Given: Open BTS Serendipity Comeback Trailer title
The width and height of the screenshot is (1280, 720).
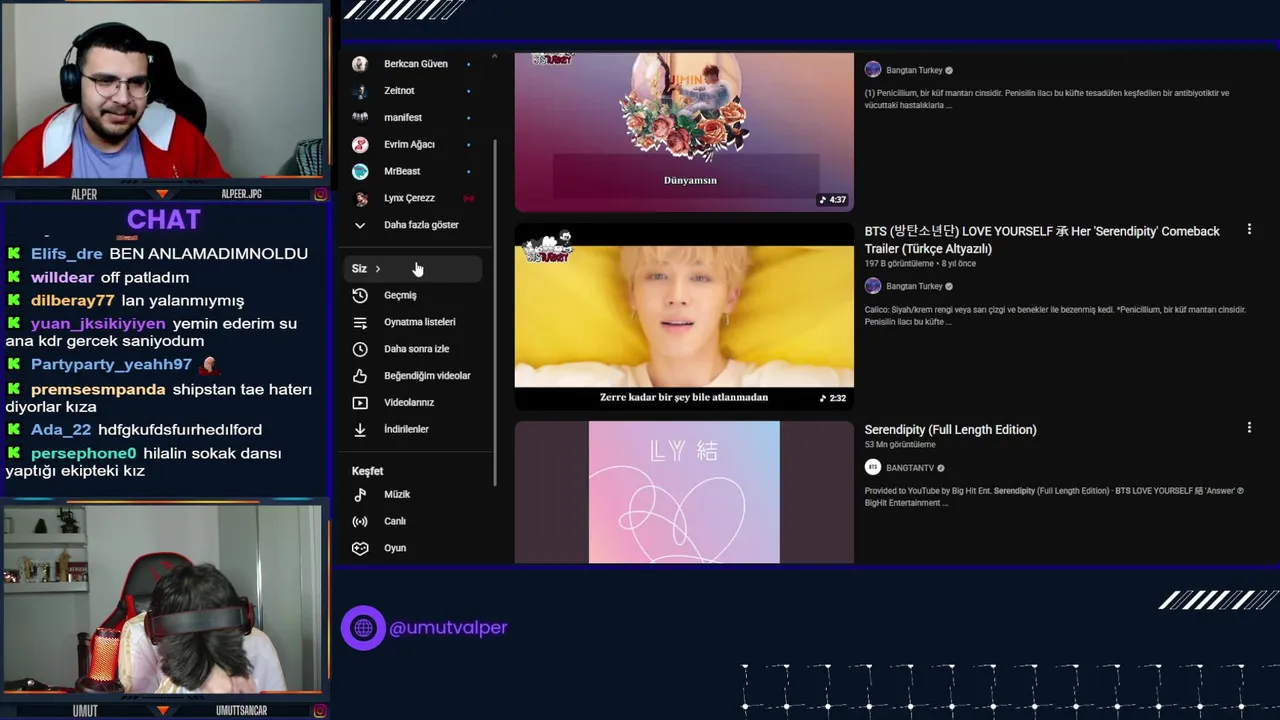Looking at the screenshot, I should tap(1042, 240).
